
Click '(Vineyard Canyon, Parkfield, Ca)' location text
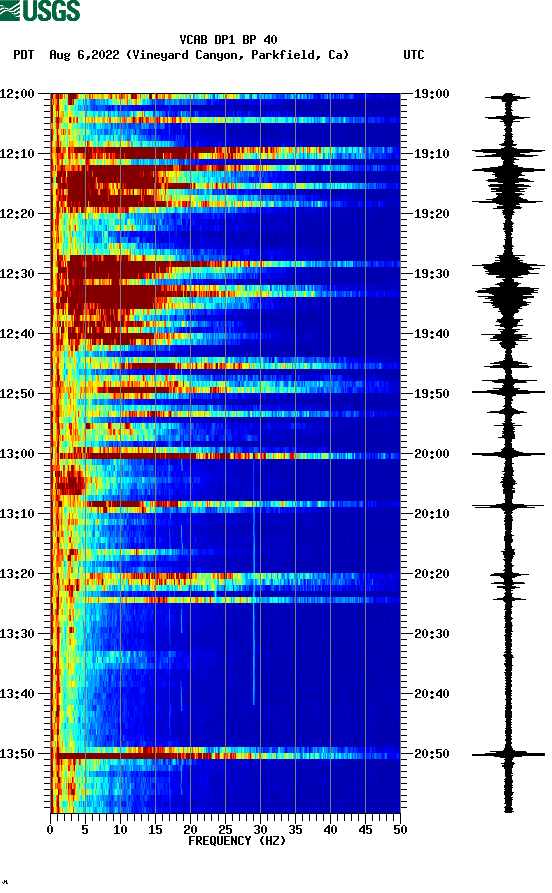238,55
